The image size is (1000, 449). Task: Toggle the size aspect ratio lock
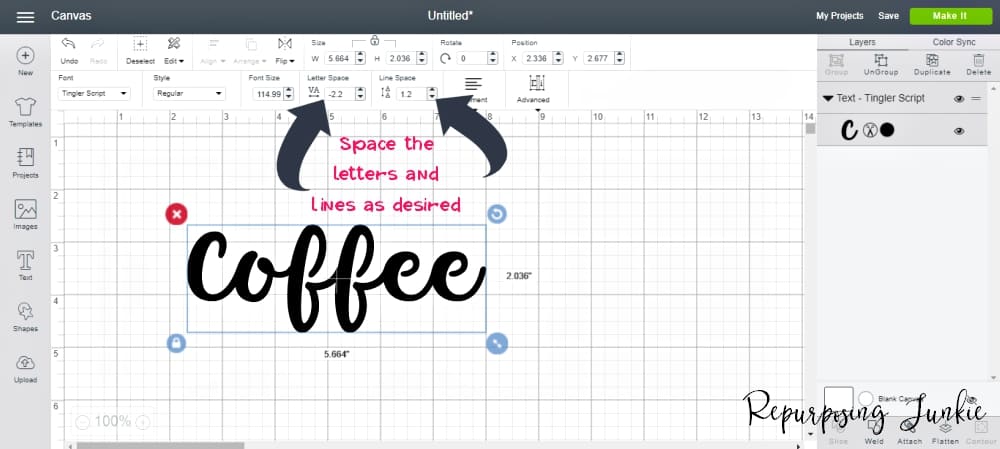point(373,41)
